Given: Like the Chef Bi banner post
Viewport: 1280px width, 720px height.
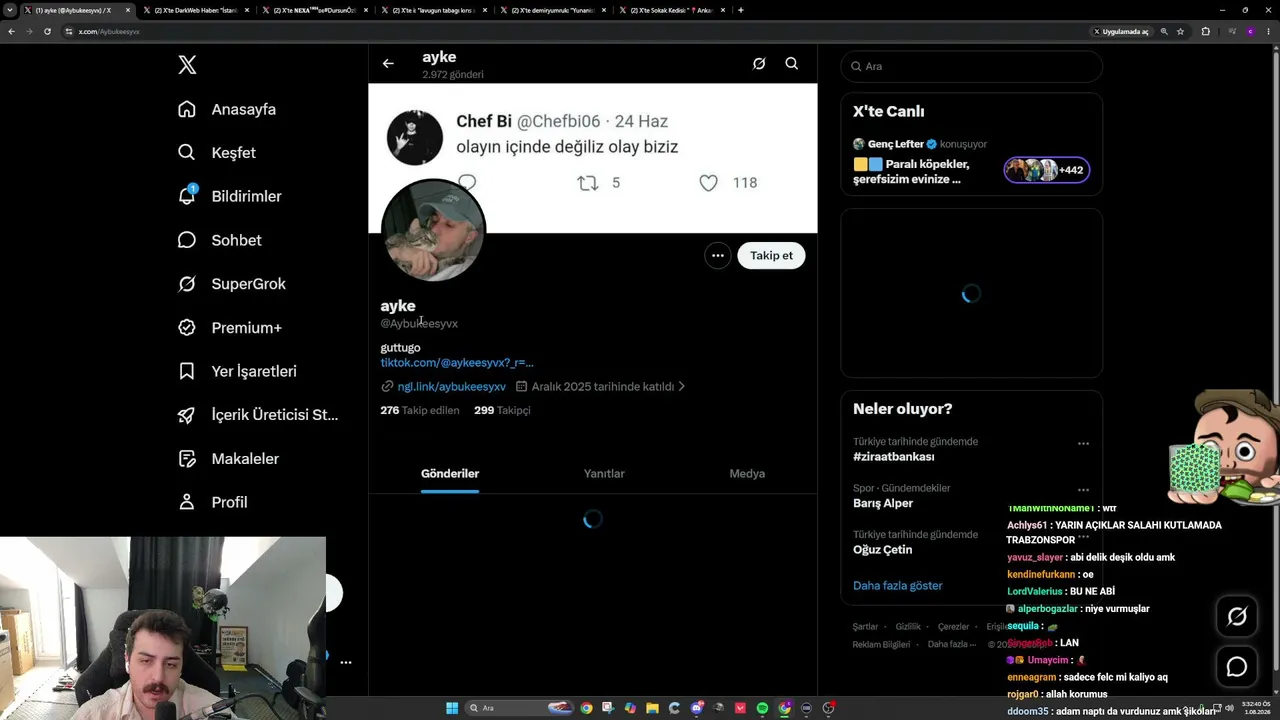Looking at the screenshot, I should pyautogui.click(x=708, y=183).
